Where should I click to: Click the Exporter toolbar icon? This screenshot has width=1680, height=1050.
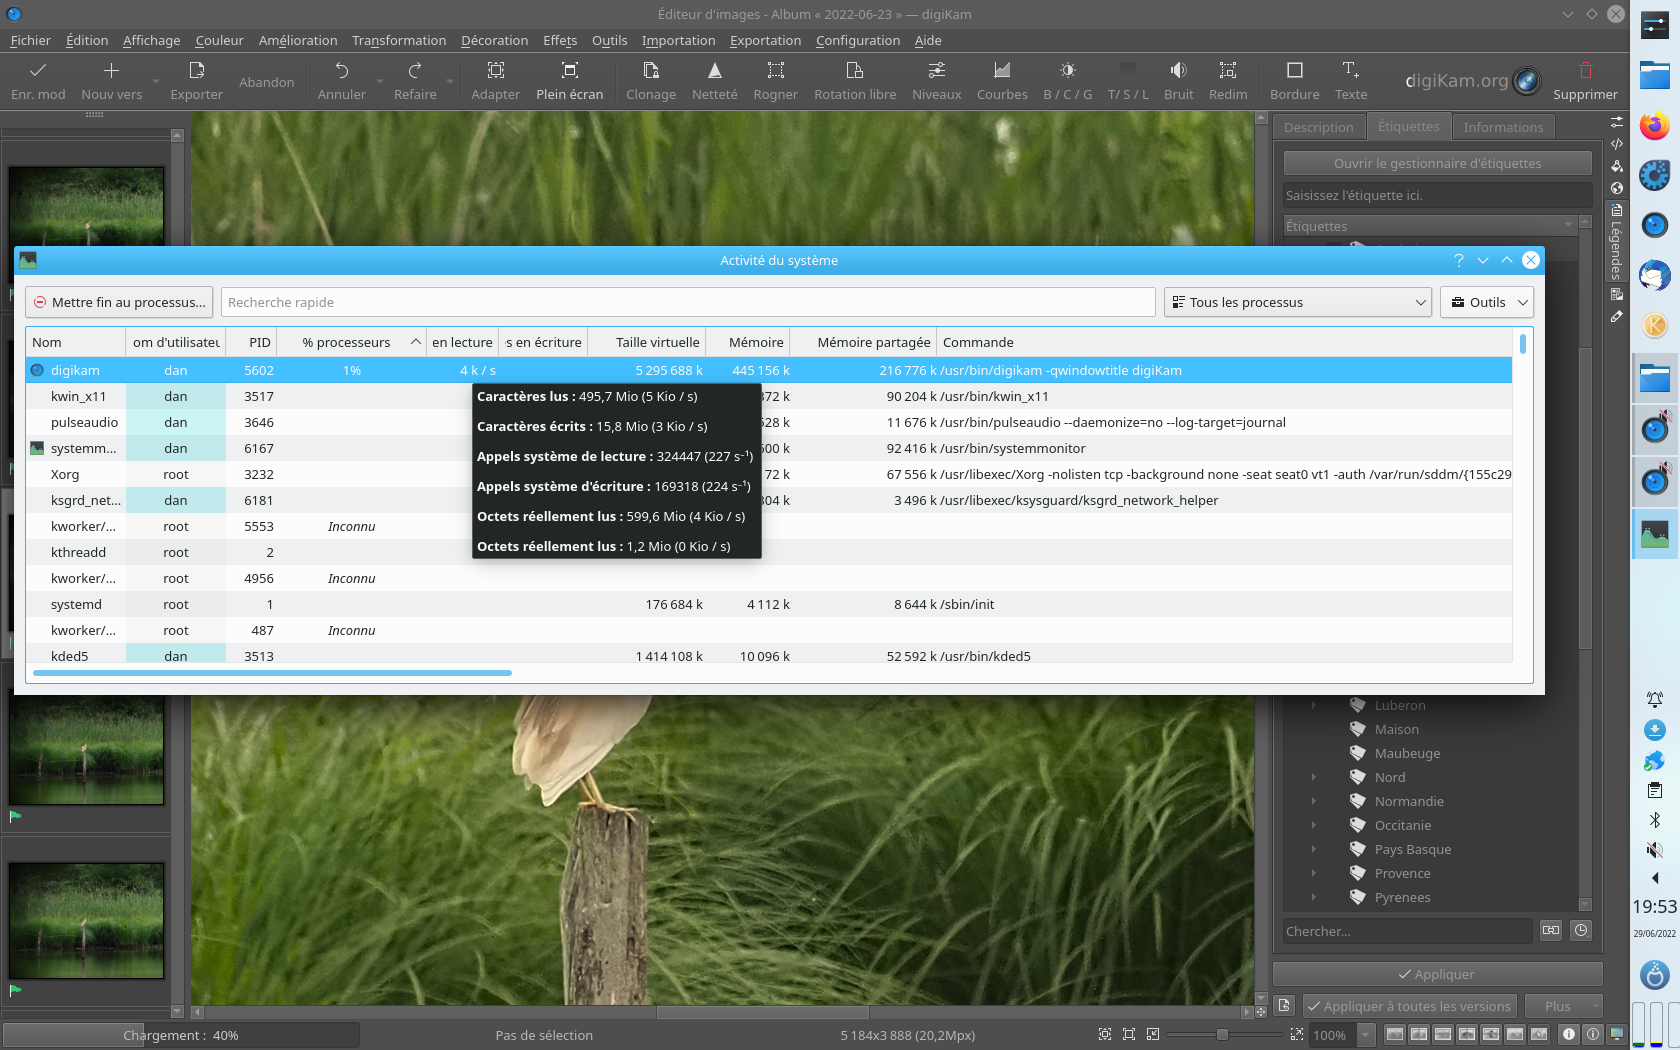click(x=196, y=70)
